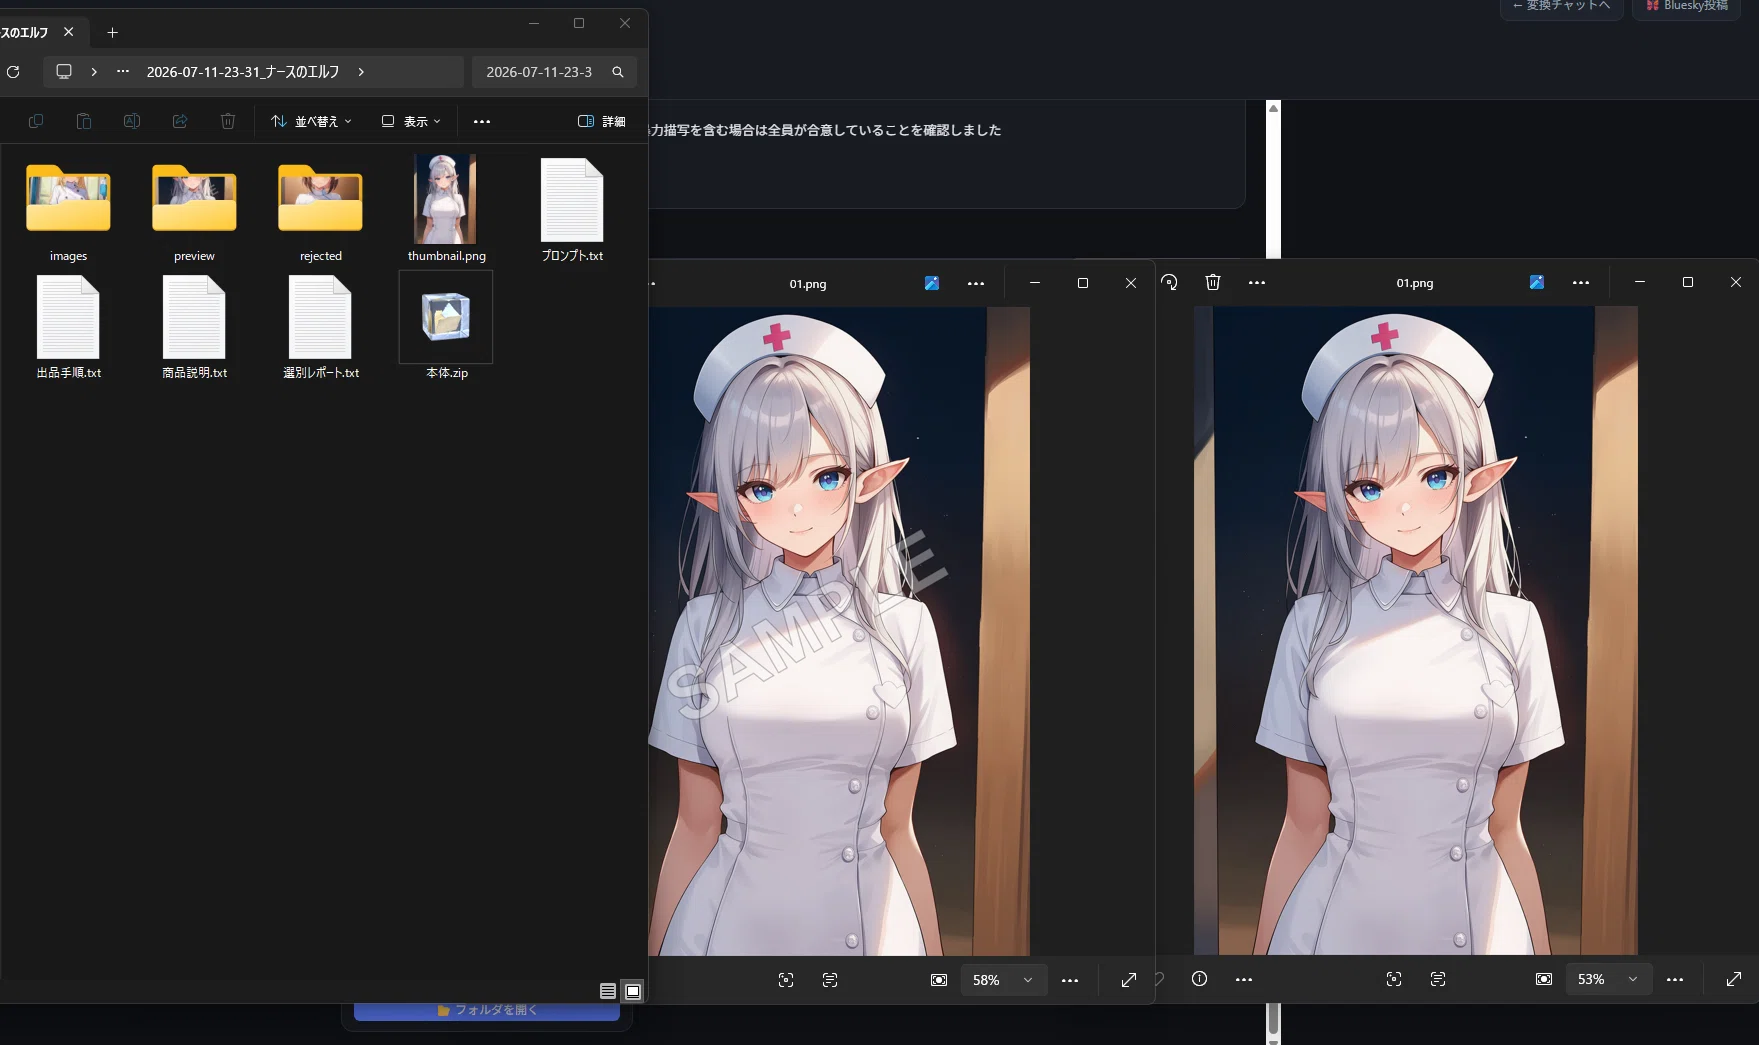This screenshot has width=1759, height=1045.
Task: Show file info in right viewer
Action: click(1199, 979)
